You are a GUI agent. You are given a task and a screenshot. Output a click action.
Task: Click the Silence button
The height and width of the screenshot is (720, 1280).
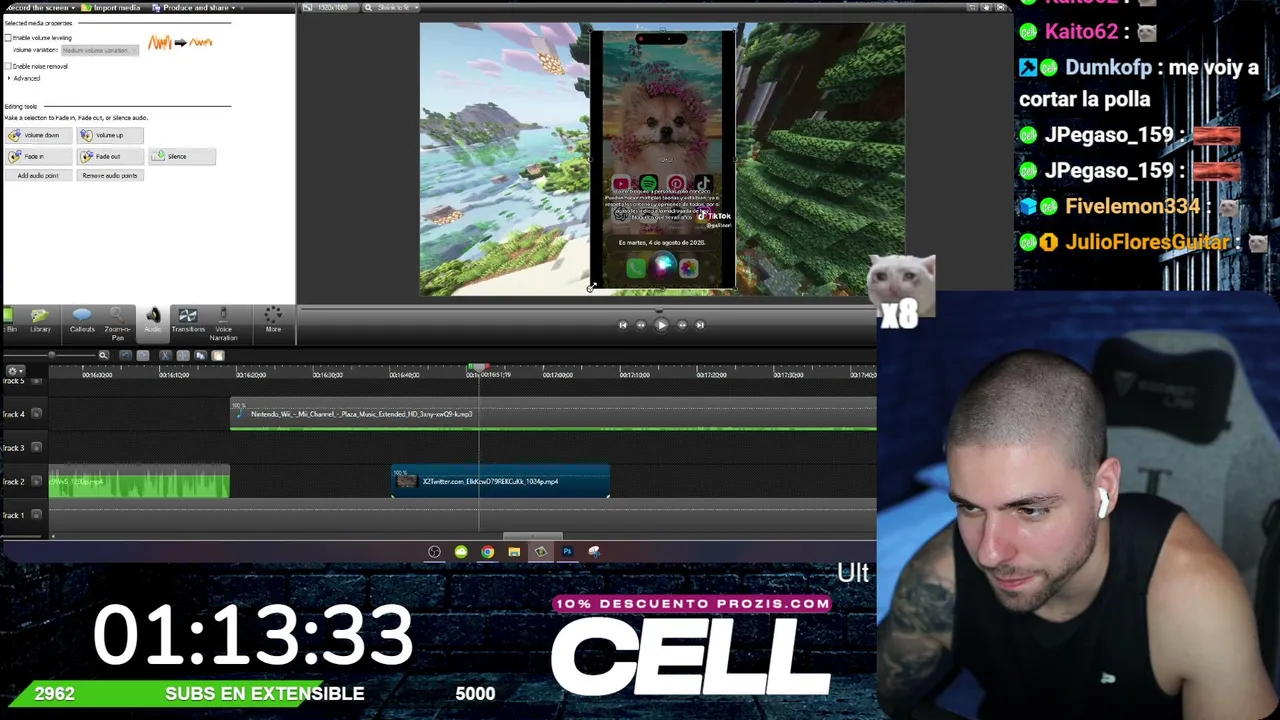[182, 156]
